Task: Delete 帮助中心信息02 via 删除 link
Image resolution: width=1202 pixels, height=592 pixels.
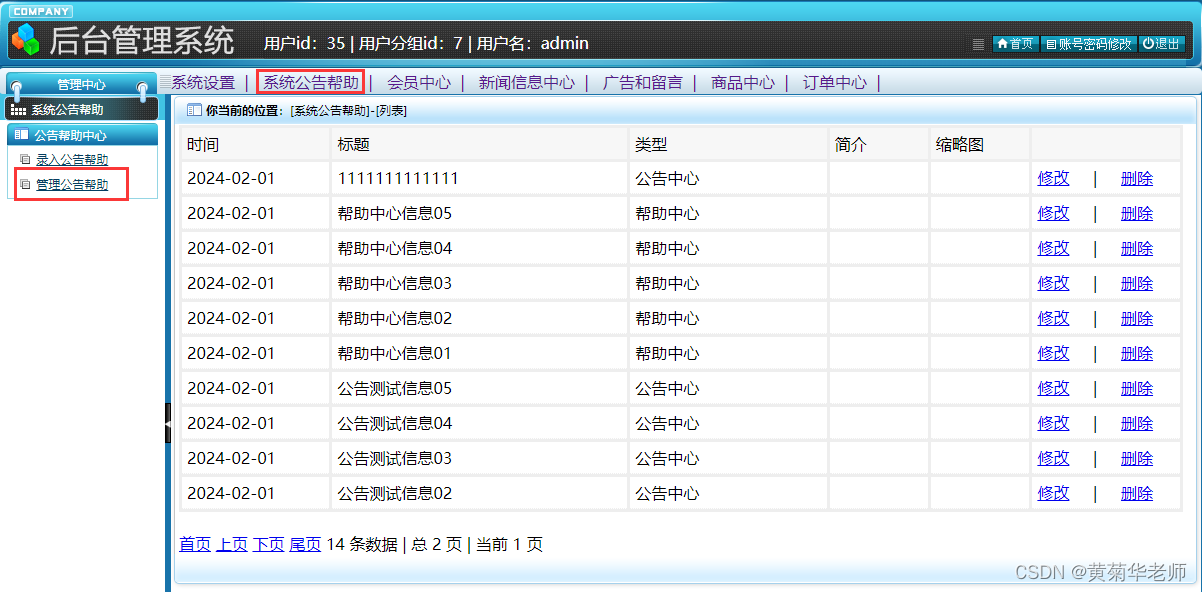Action: (1137, 319)
